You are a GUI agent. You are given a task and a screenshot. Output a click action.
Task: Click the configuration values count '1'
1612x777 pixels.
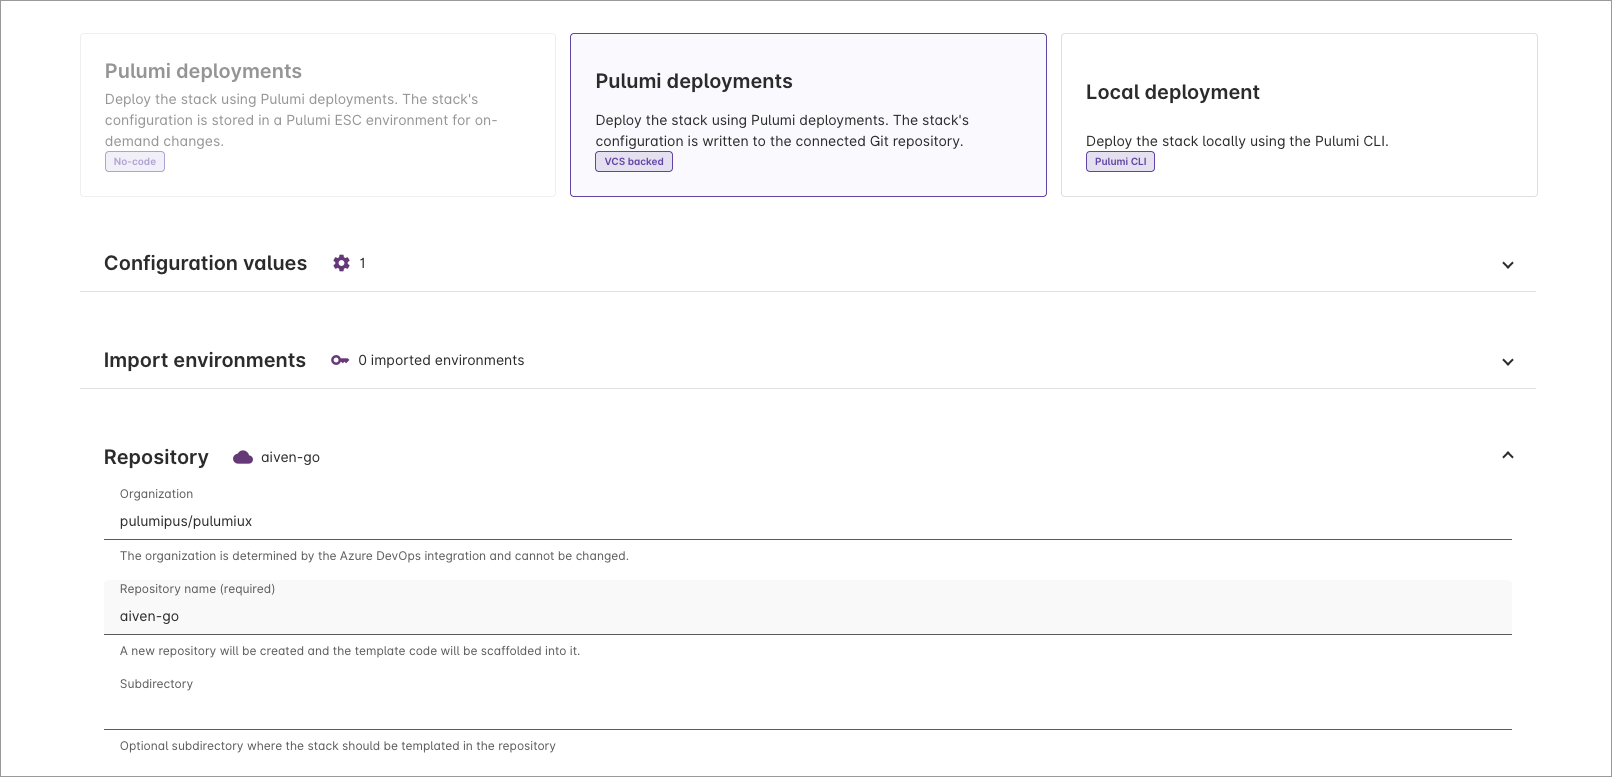[362, 263]
